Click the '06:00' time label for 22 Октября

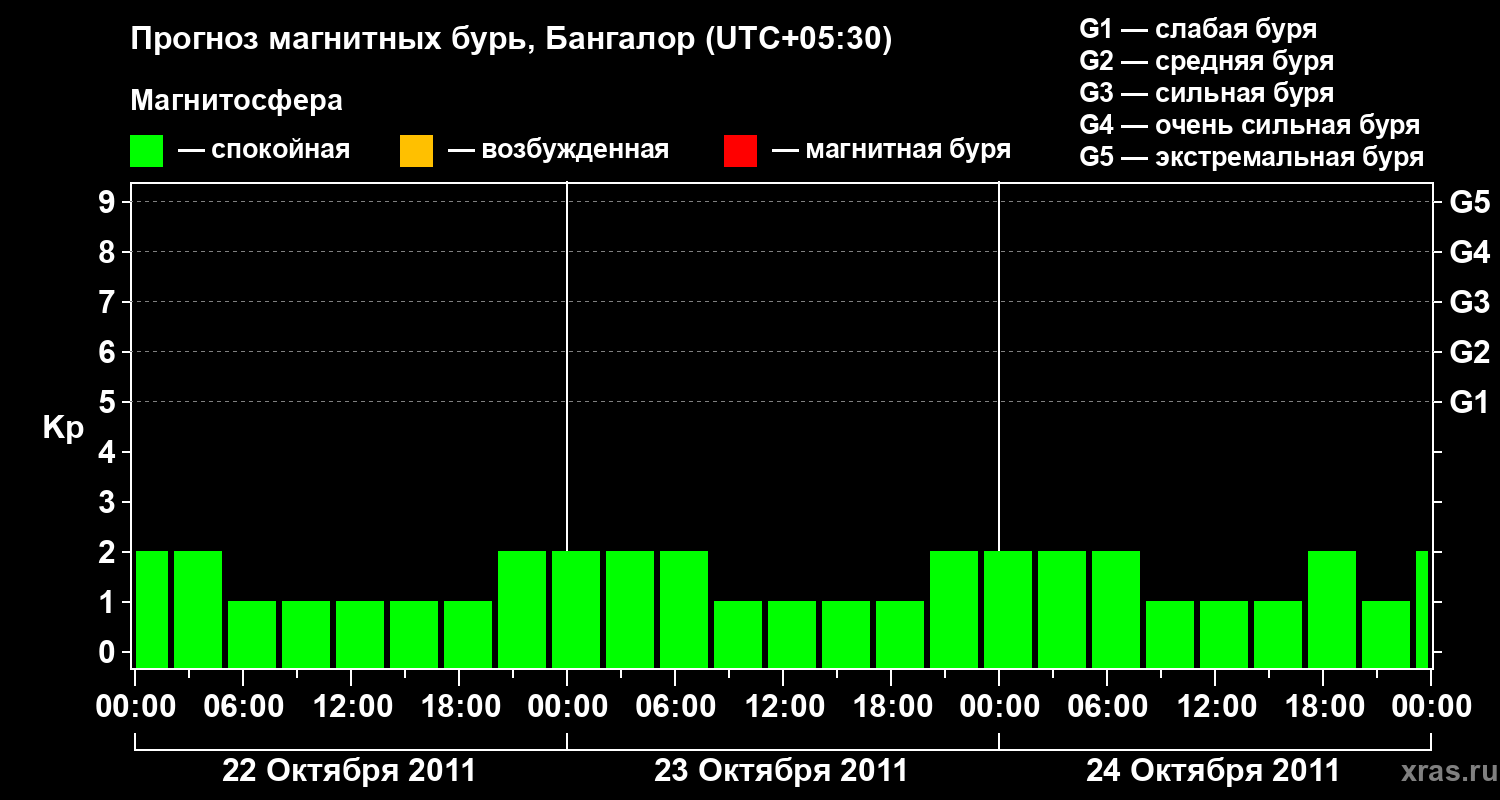(243, 707)
